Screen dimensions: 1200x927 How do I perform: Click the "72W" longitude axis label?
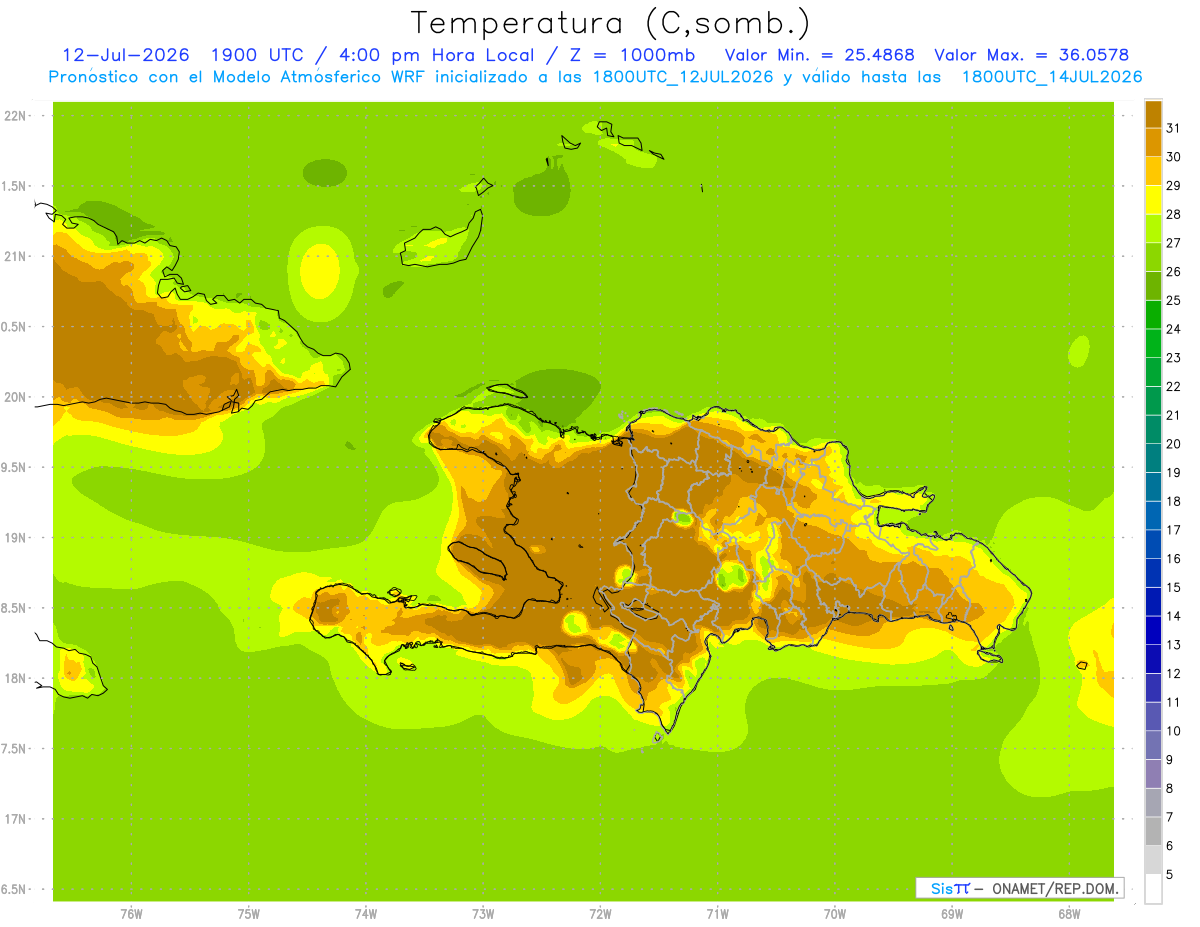(x=600, y=914)
